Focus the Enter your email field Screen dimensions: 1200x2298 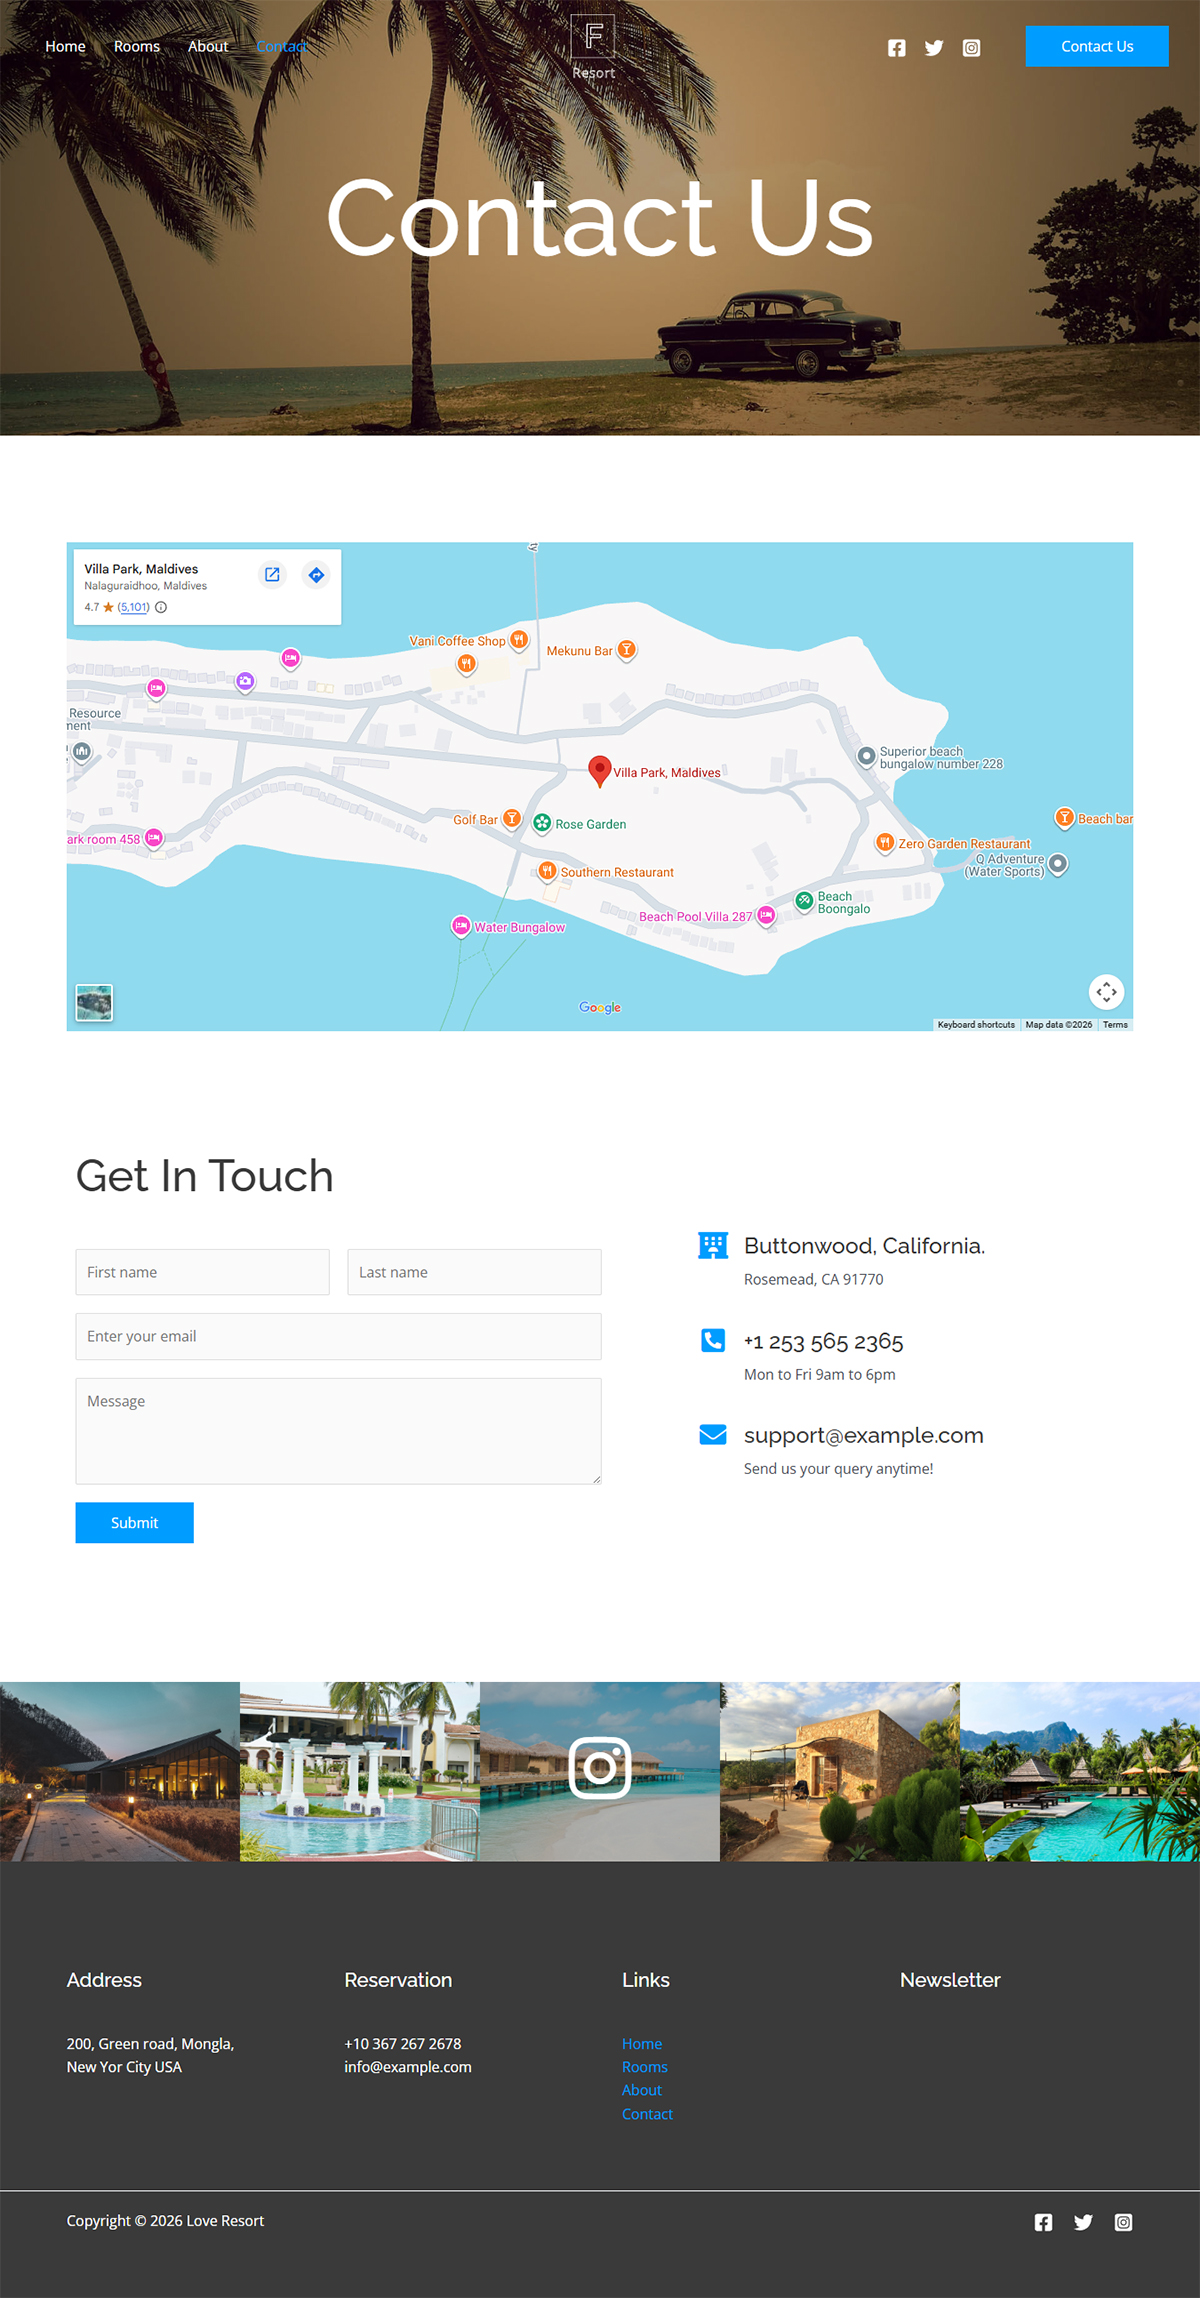(338, 1336)
